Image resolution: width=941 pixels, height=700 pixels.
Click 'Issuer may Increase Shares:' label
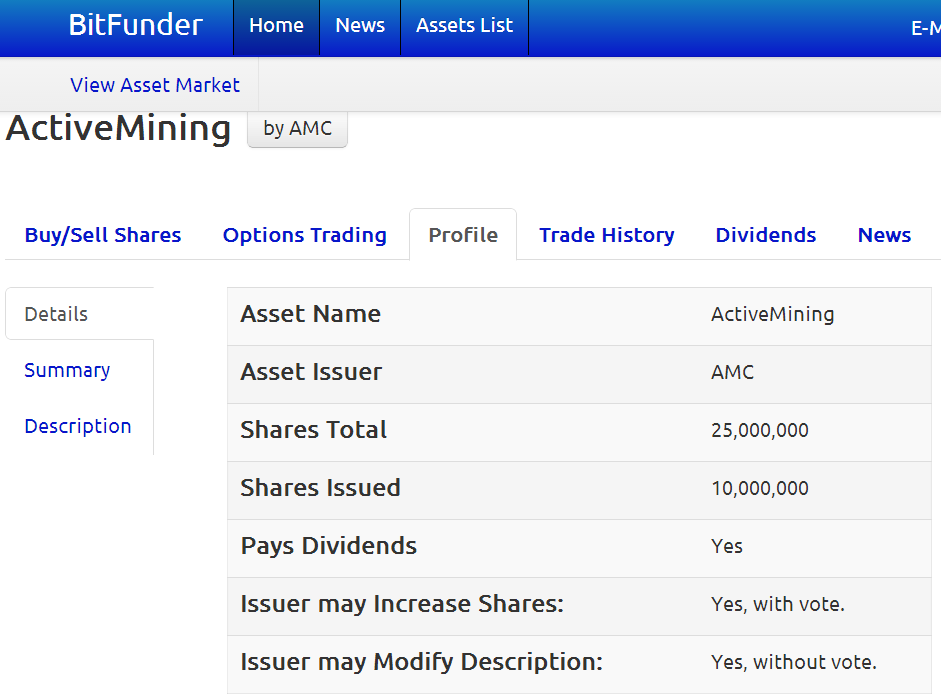[x=402, y=604]
